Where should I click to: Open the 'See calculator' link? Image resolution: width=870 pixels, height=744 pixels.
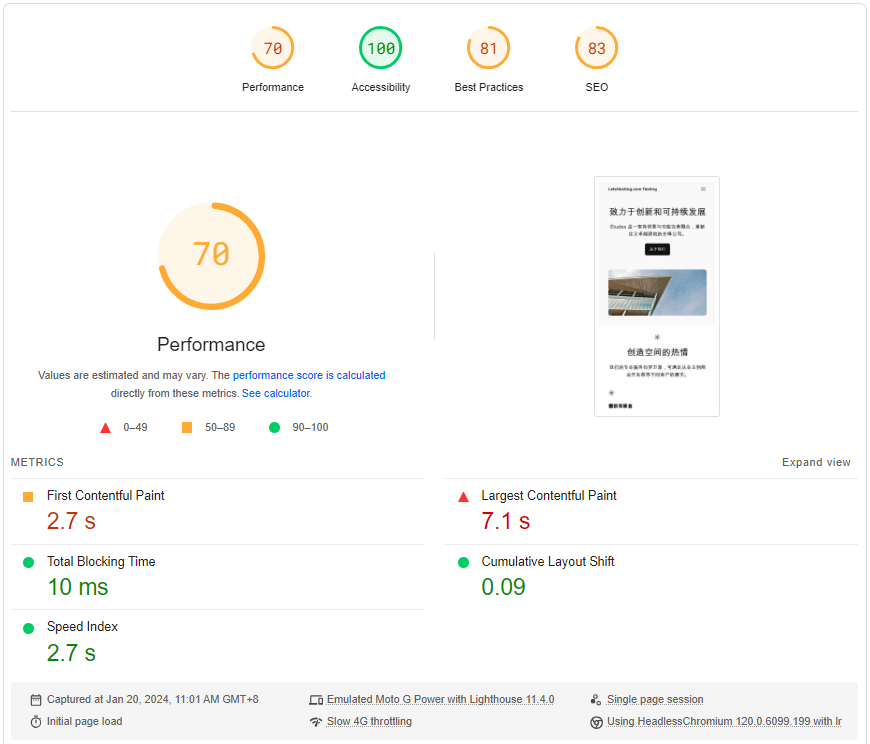click(x=276, y=393)
